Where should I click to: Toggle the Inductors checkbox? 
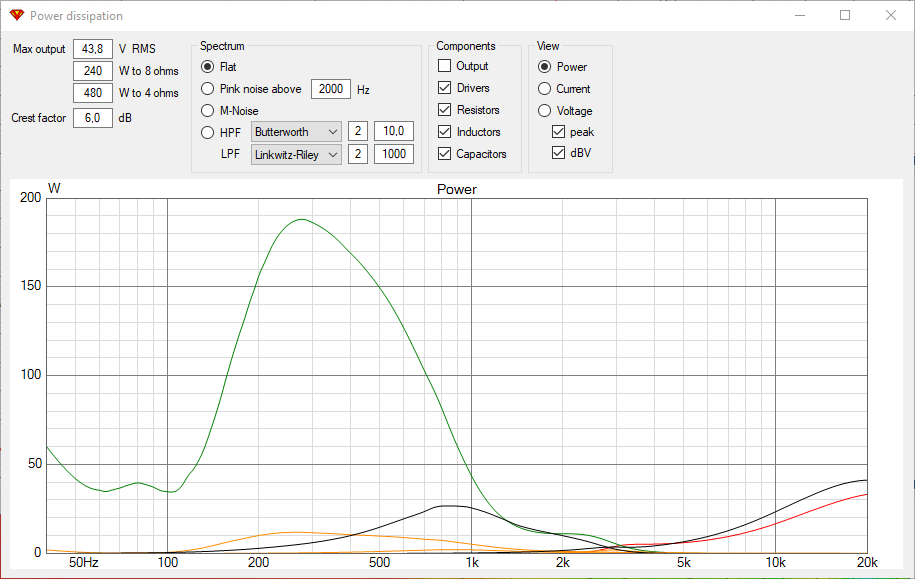coord(444,131)
